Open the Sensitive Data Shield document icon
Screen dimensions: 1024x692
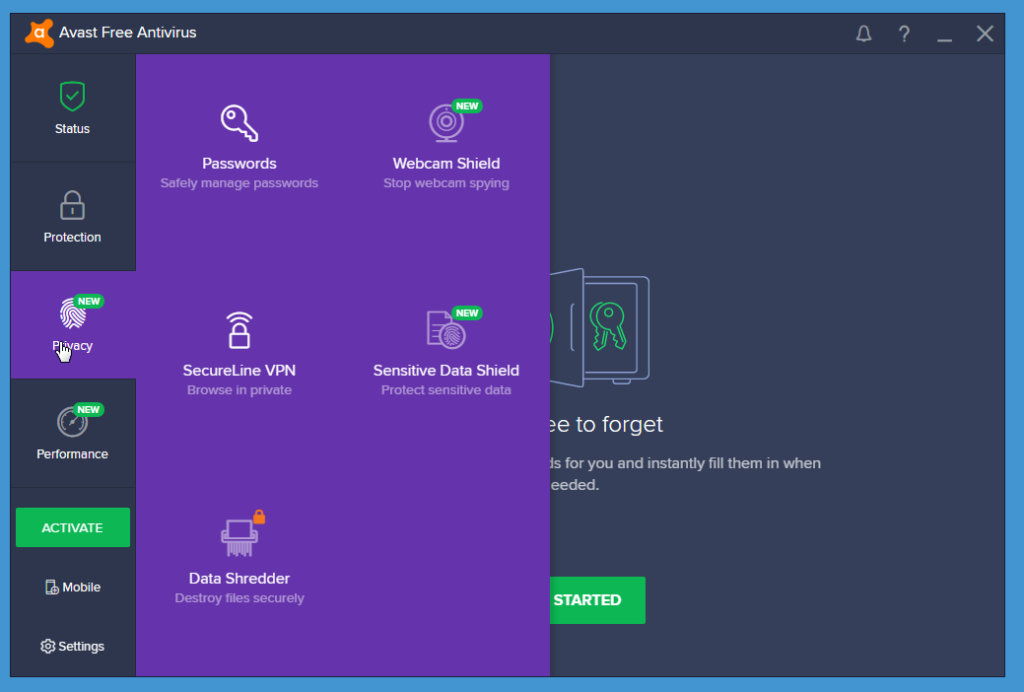pos(446,329)
